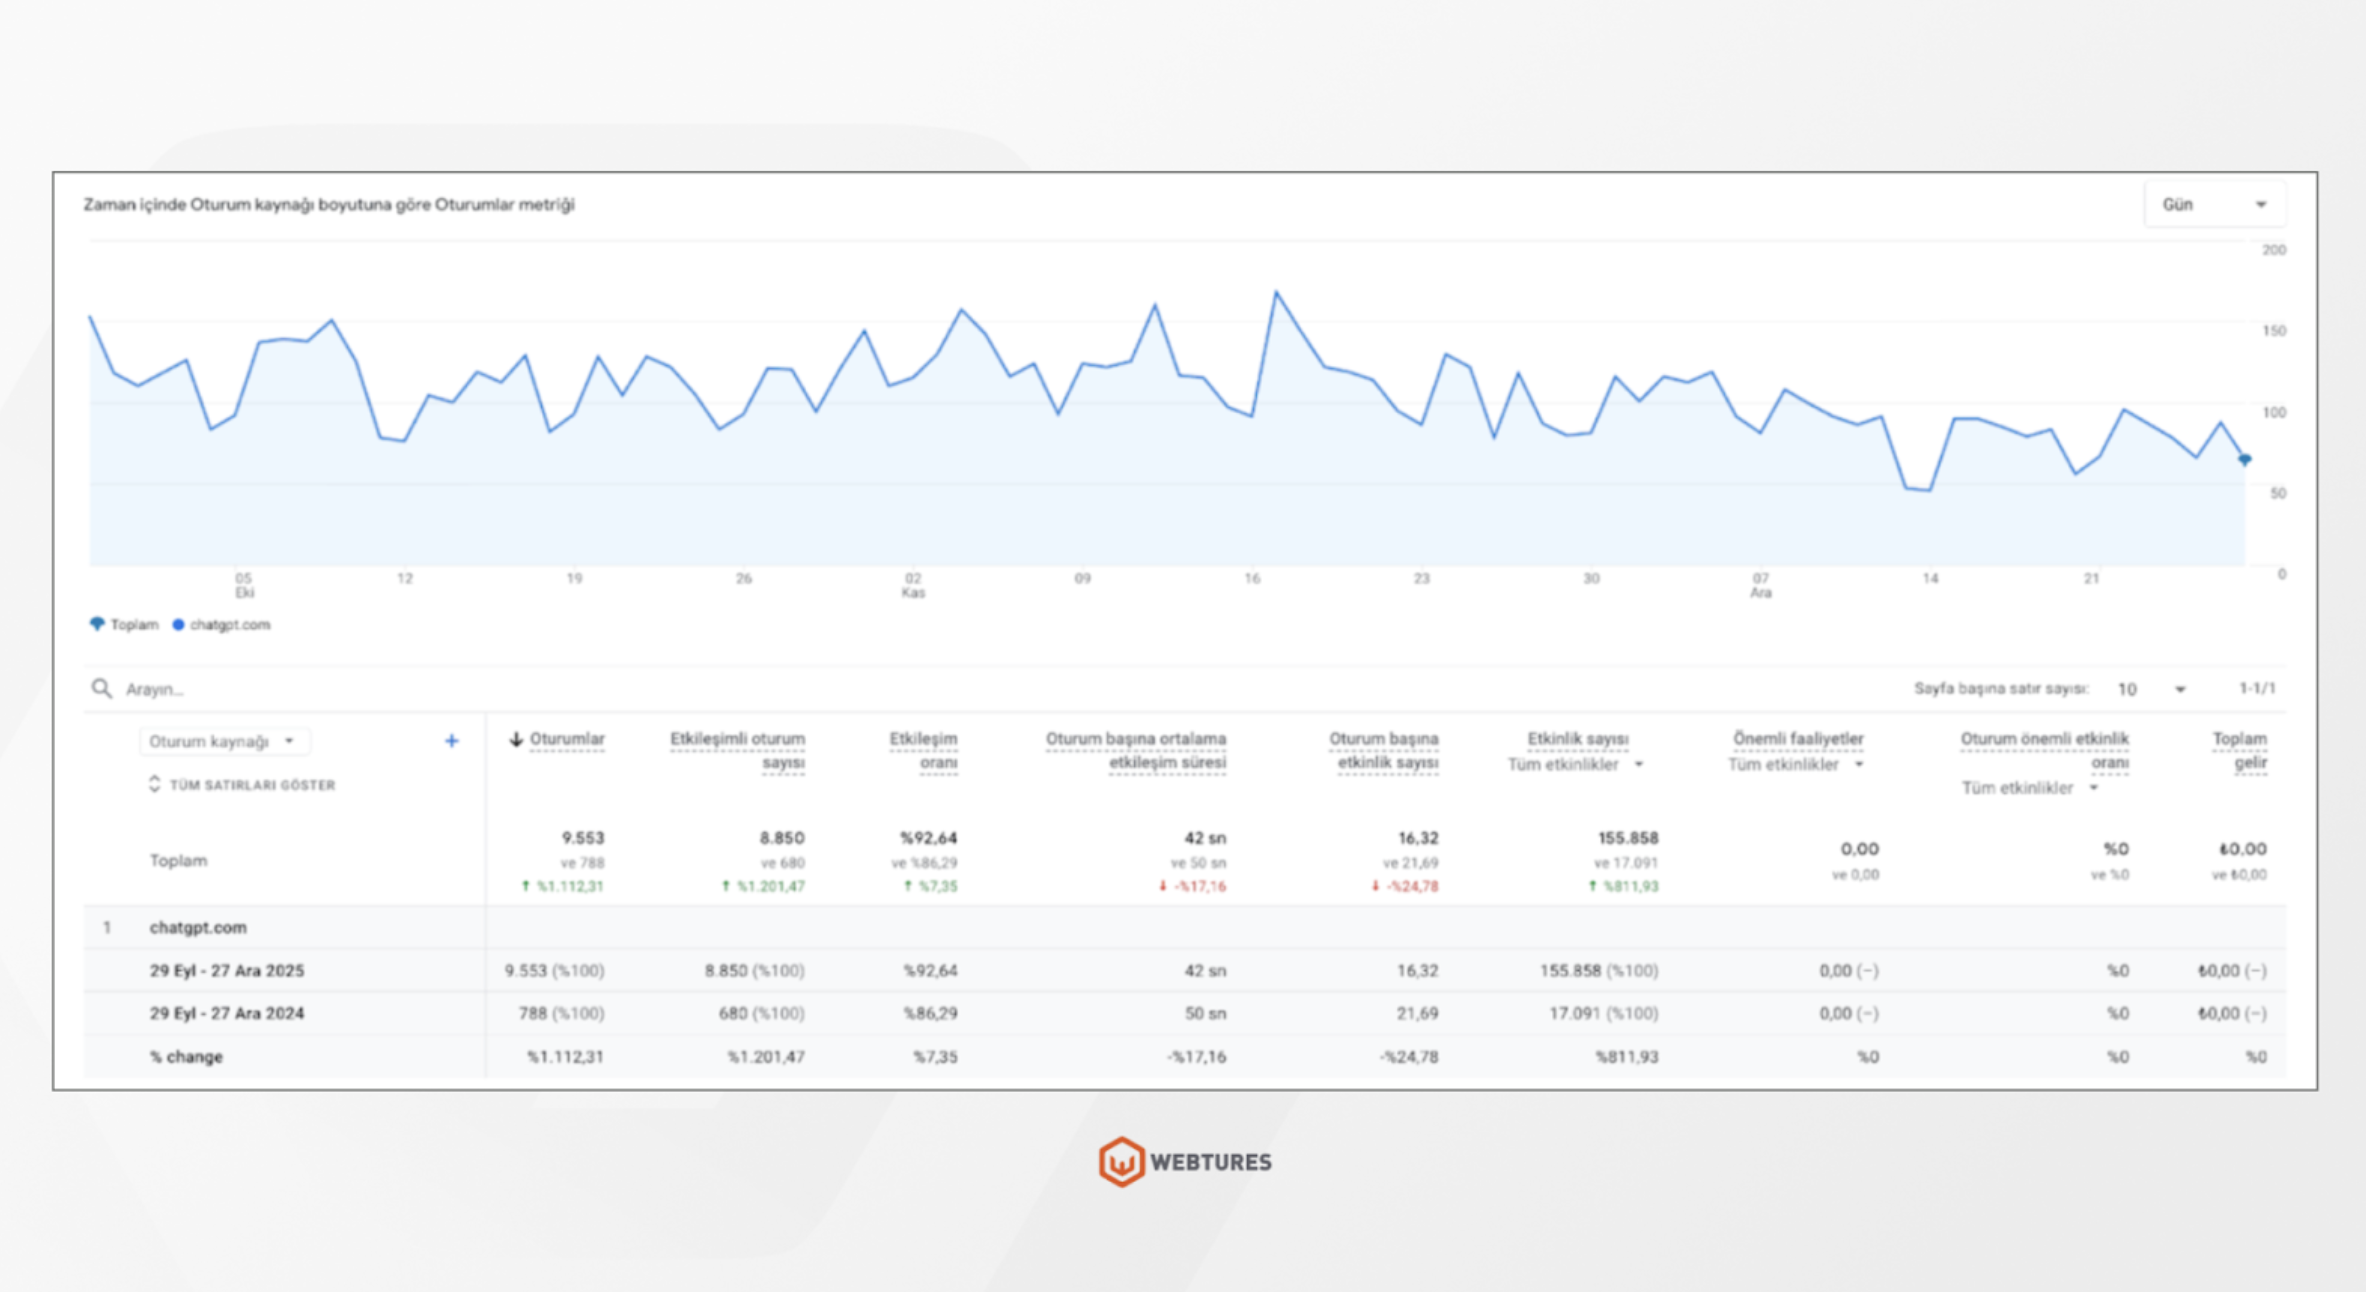Click the search magnifier icon

(x=101, y=688)
